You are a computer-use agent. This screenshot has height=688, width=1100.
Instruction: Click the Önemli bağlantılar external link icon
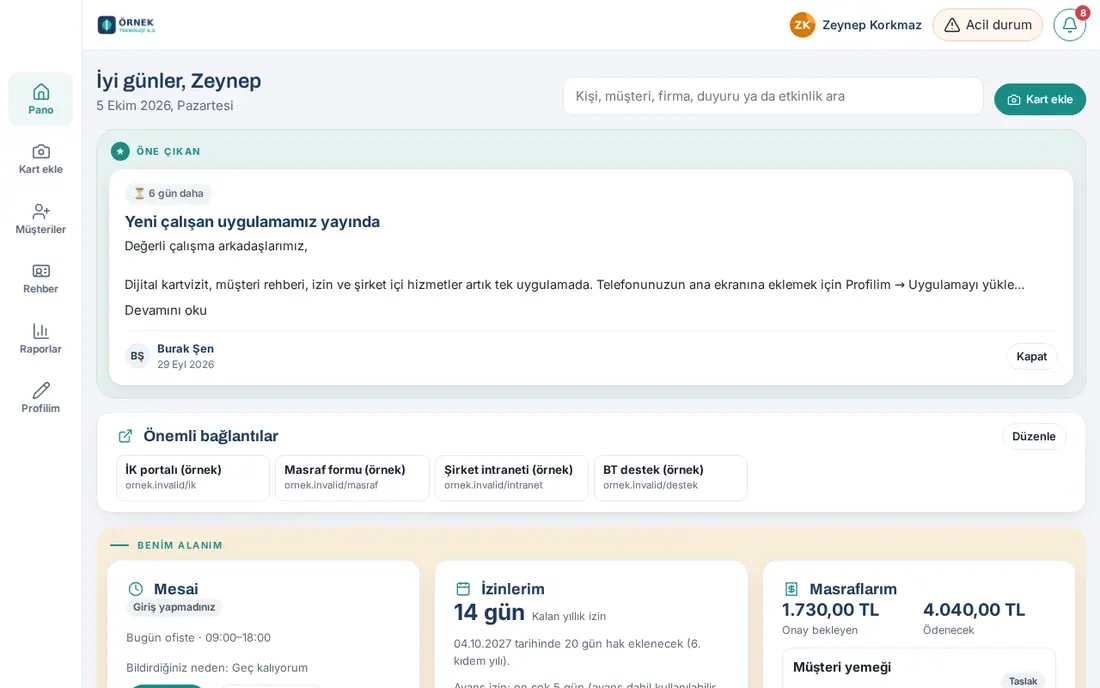[x=126, y=436]
